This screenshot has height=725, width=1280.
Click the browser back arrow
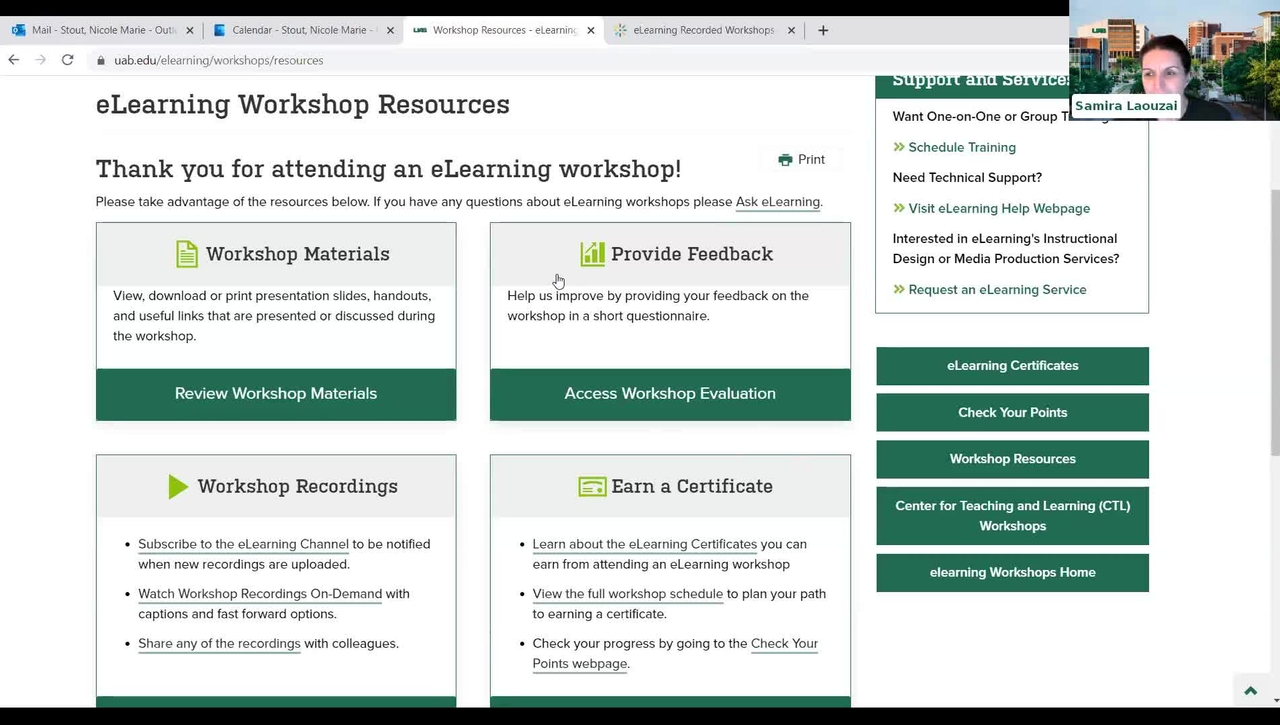[x=14, y=60]
